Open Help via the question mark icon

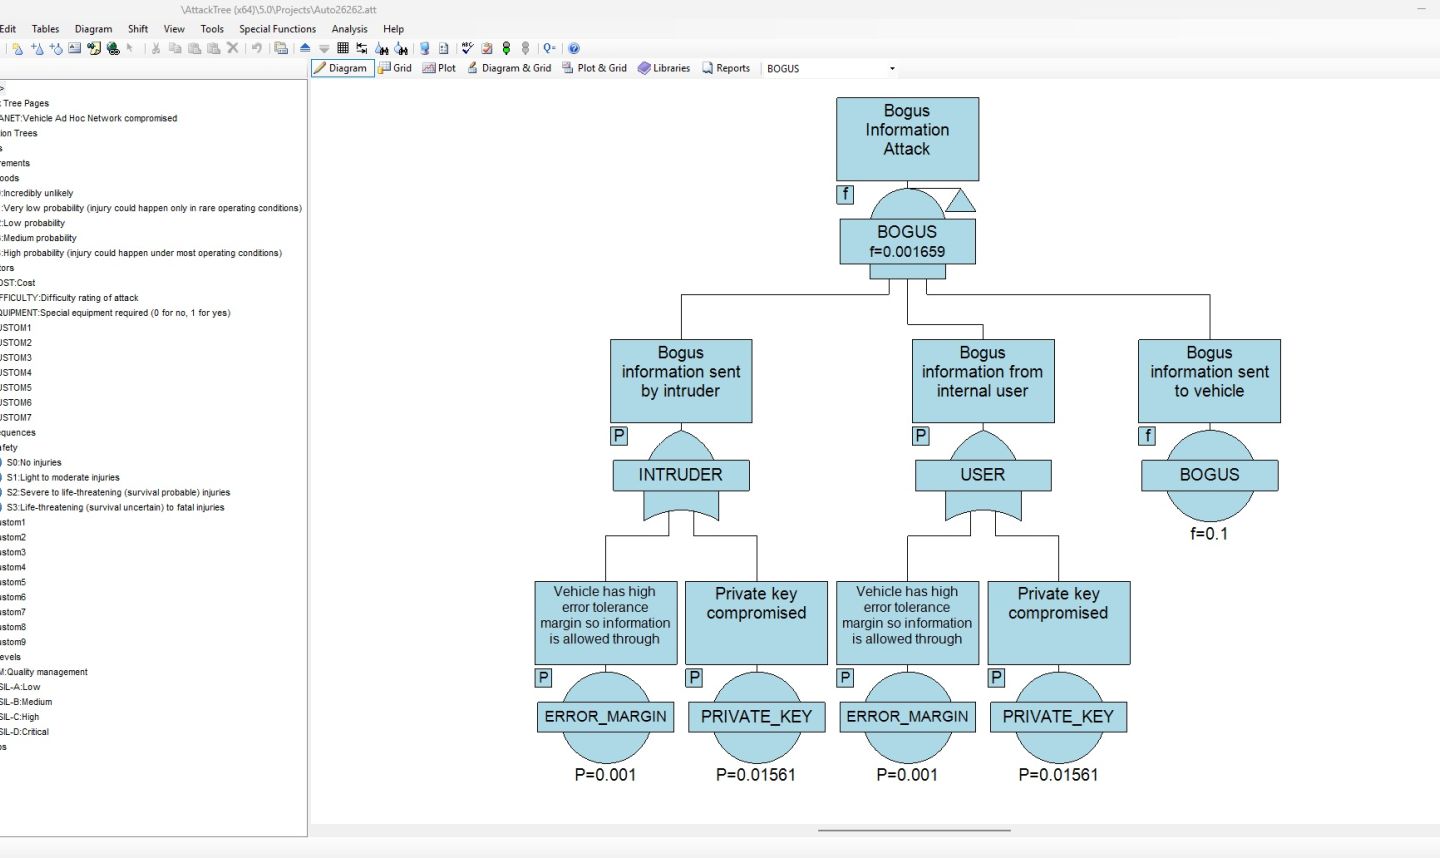click(573, 48)
